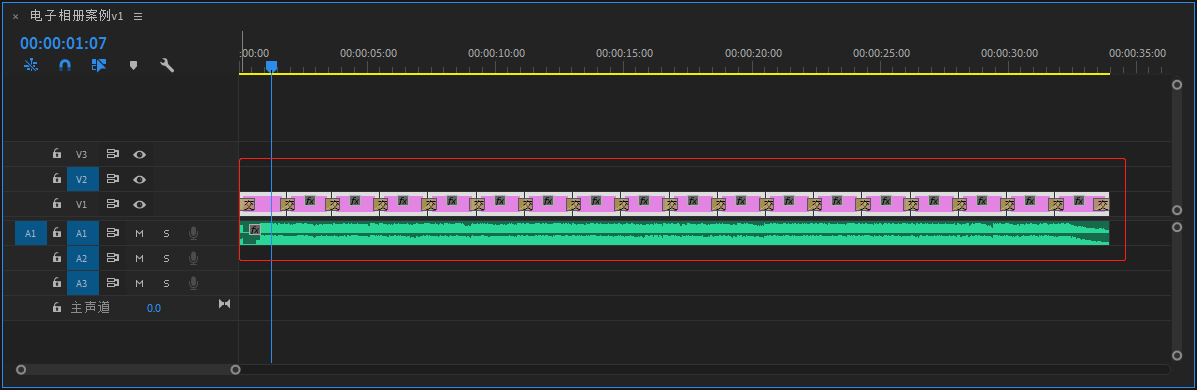1197x390 pixels.
Task: Toggle sync lock for V3
Action: tap(113, 154)
